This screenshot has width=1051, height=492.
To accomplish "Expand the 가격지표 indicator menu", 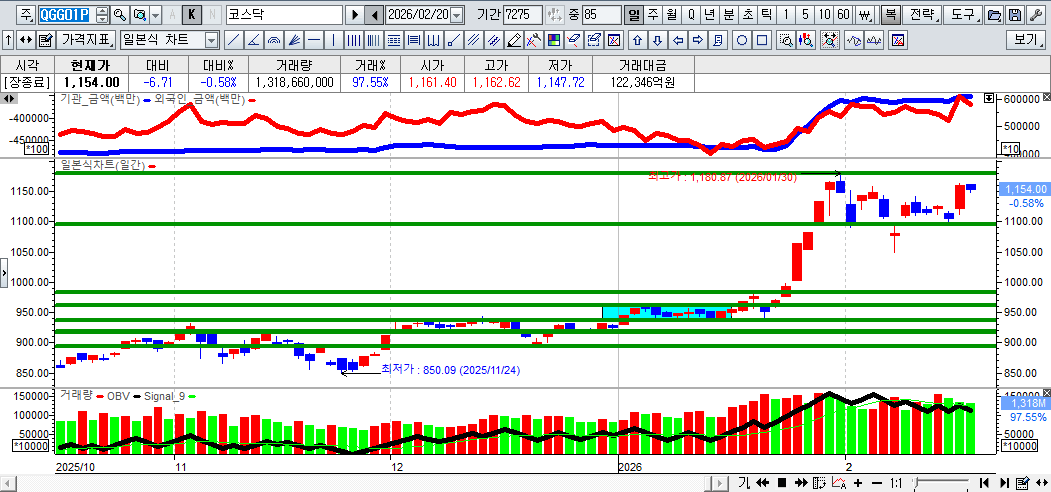I will point(86,40).
